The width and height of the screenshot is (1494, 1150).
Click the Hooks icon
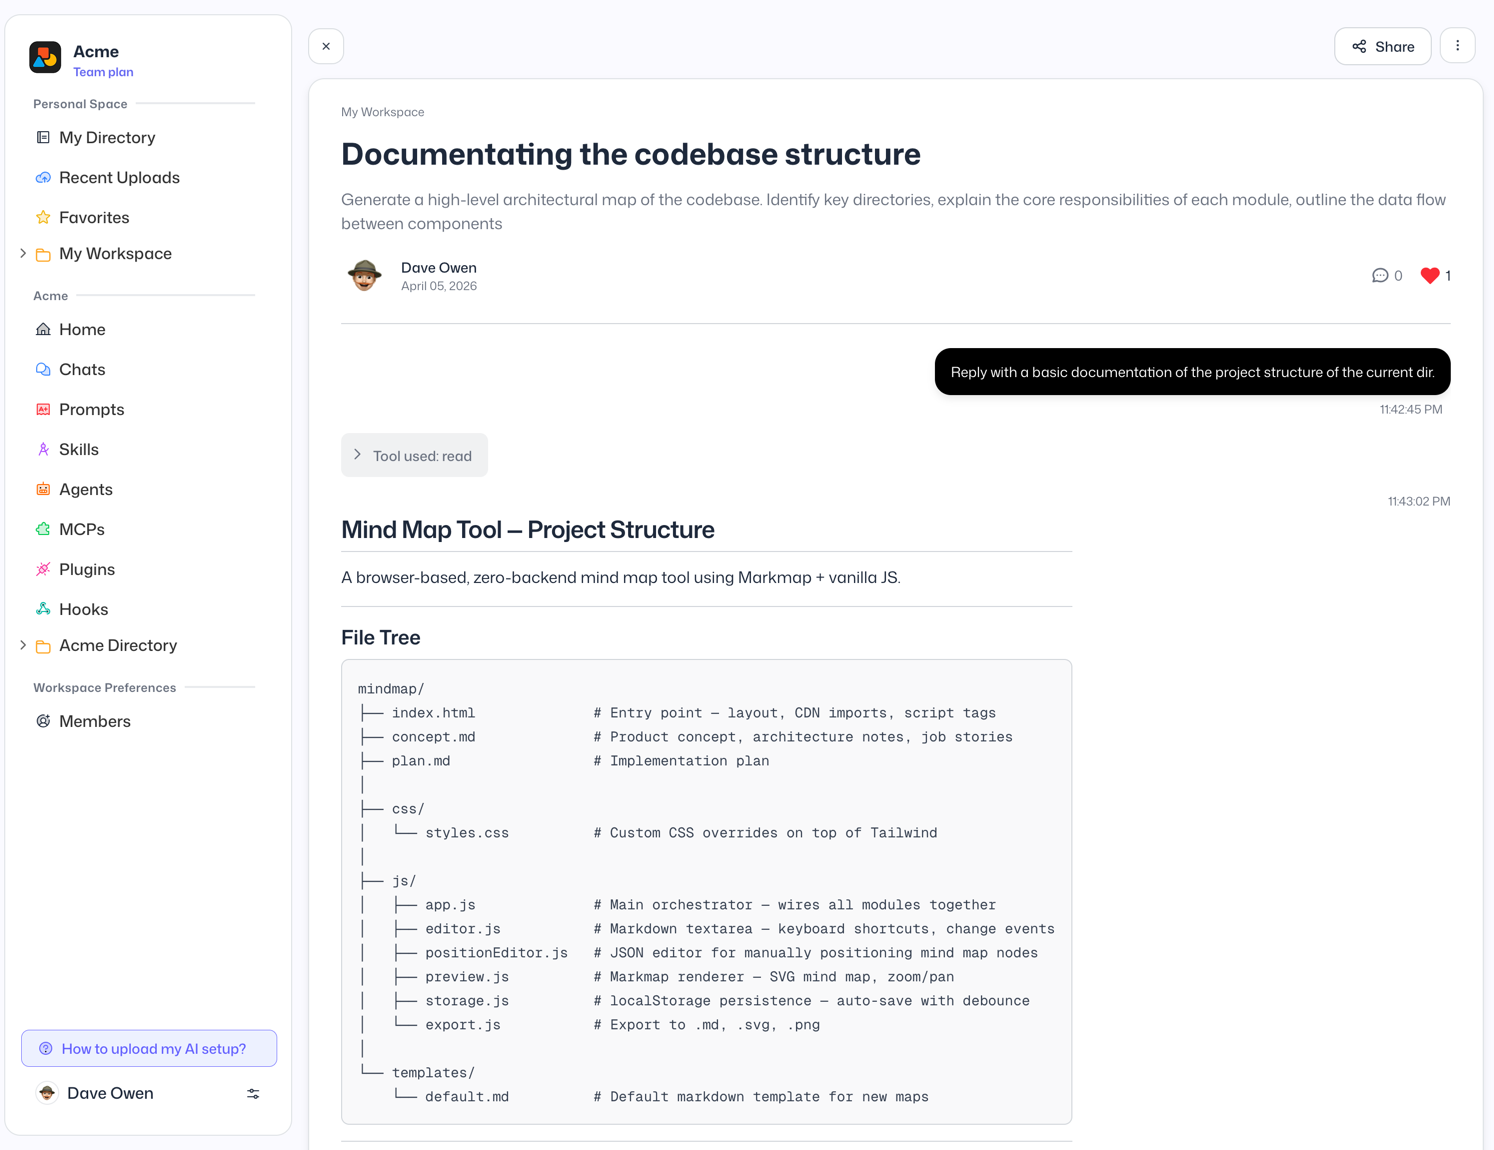point(43,609)
